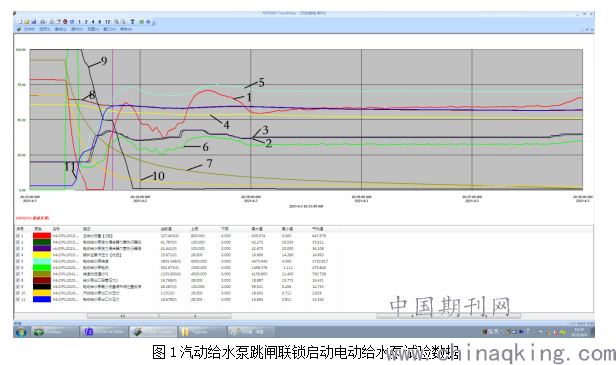Click the blue refresh toolbar icon

72,22
